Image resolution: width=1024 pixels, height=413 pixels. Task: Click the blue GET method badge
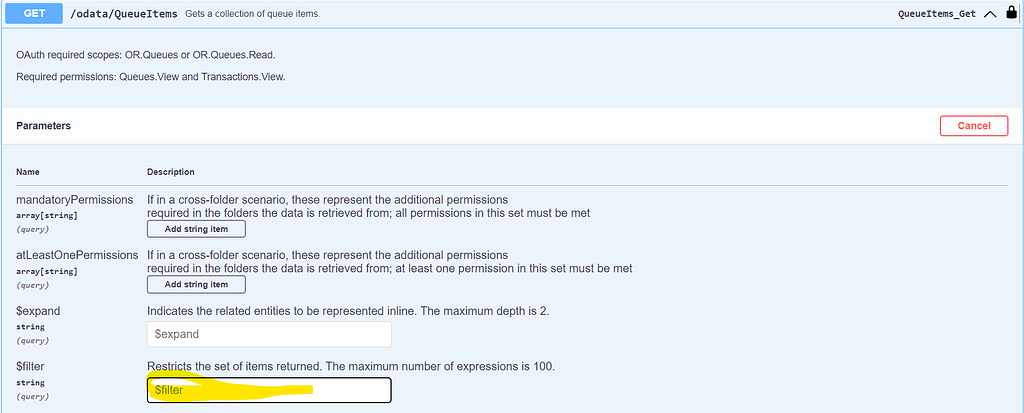click(31, 13)
